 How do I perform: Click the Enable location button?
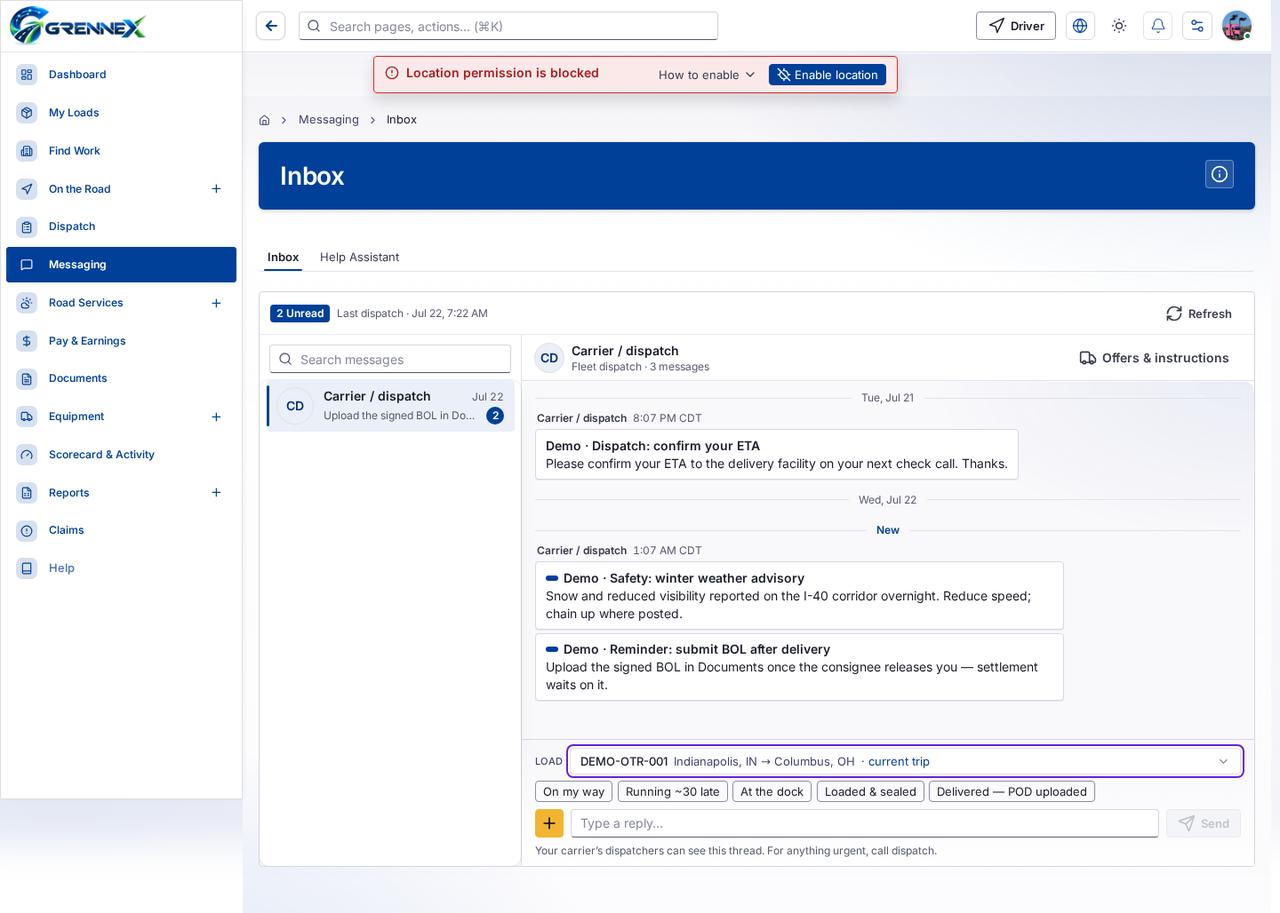pos(827,75)
